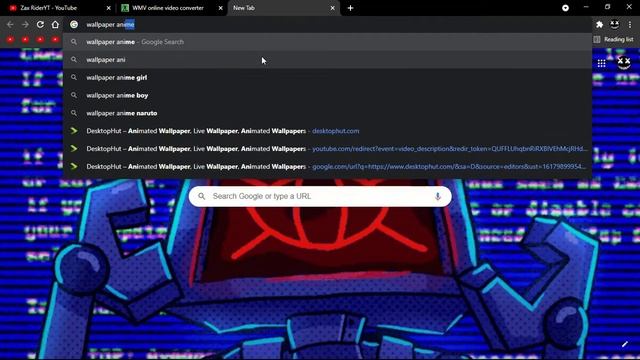Click the Customize this page pencil icon
Screen dimensions: 640x360
coord(624,344)
